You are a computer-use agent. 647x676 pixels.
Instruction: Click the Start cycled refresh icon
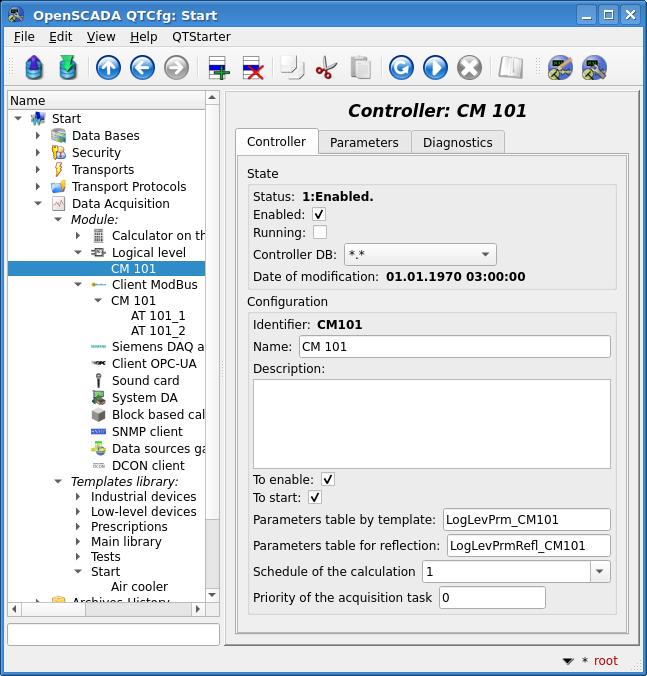435,68
